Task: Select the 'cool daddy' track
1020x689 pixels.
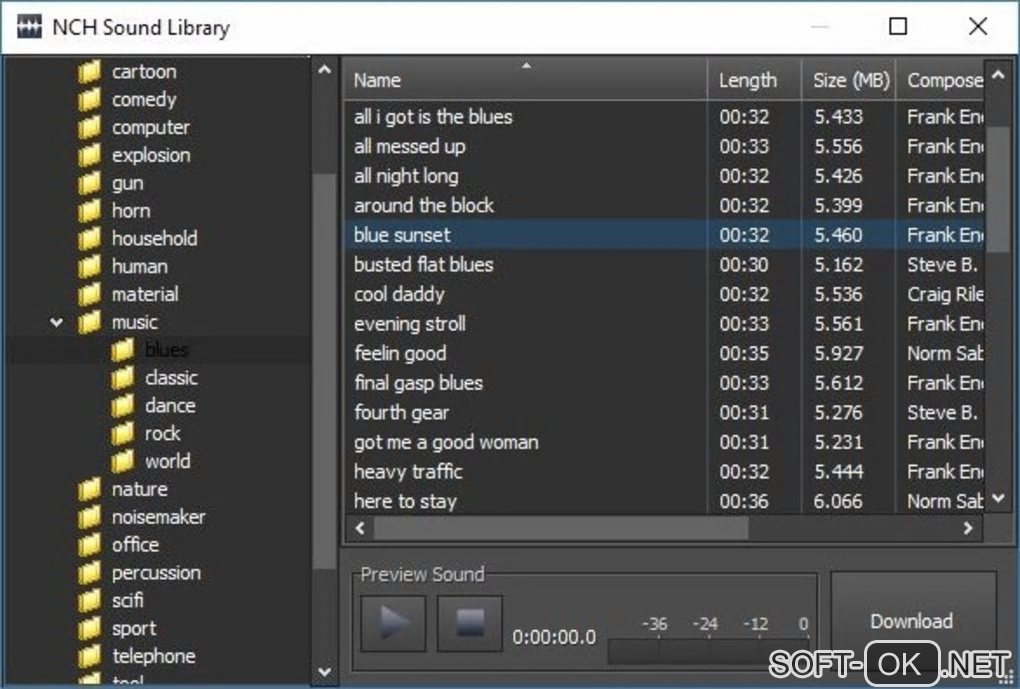Action: click(x=664, y=295)
